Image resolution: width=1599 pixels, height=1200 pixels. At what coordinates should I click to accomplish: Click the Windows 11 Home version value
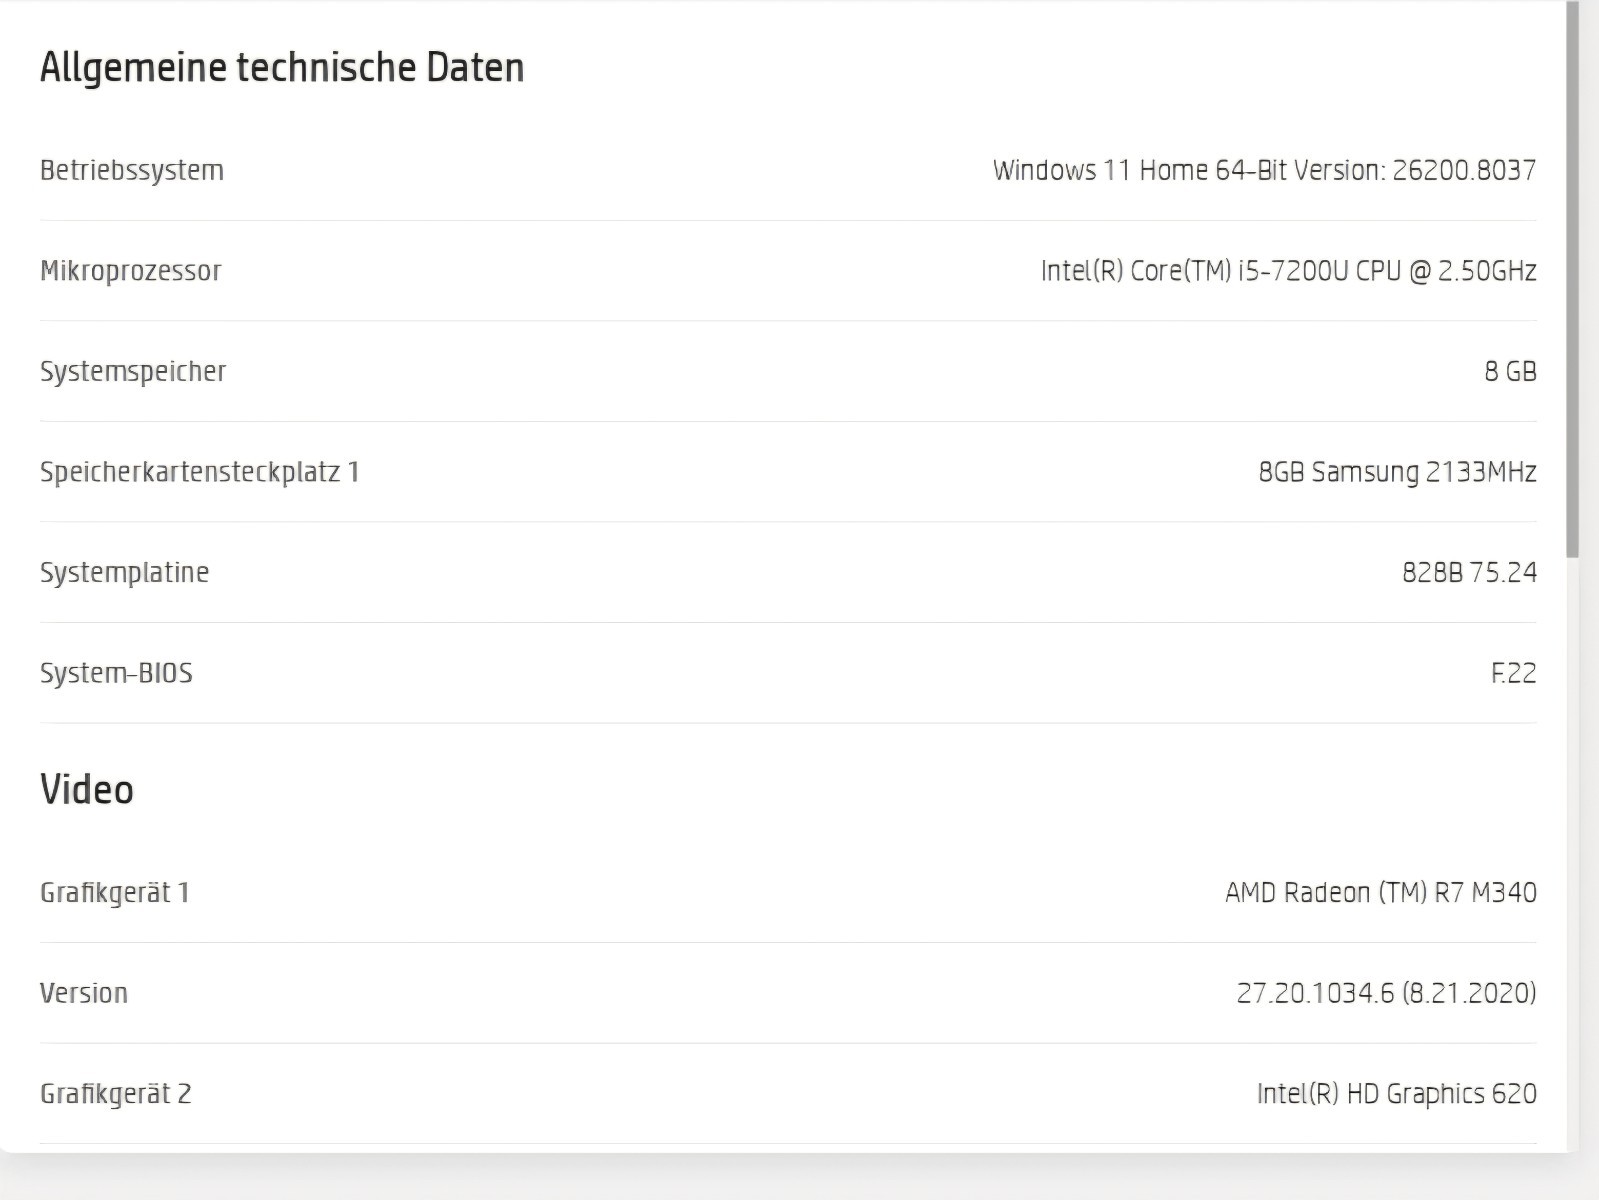pyautogui.click(x=1264, y=170)
